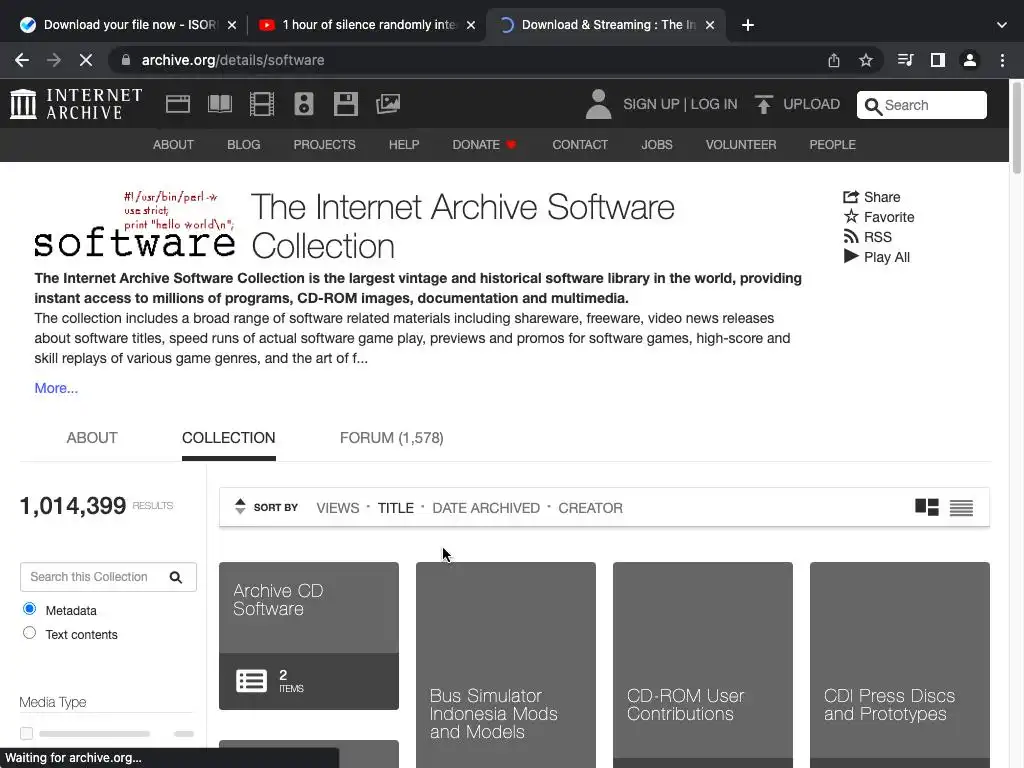Toggle sort direction arrows beside SORT BY

pyautogui.click(x=240, y=506)
